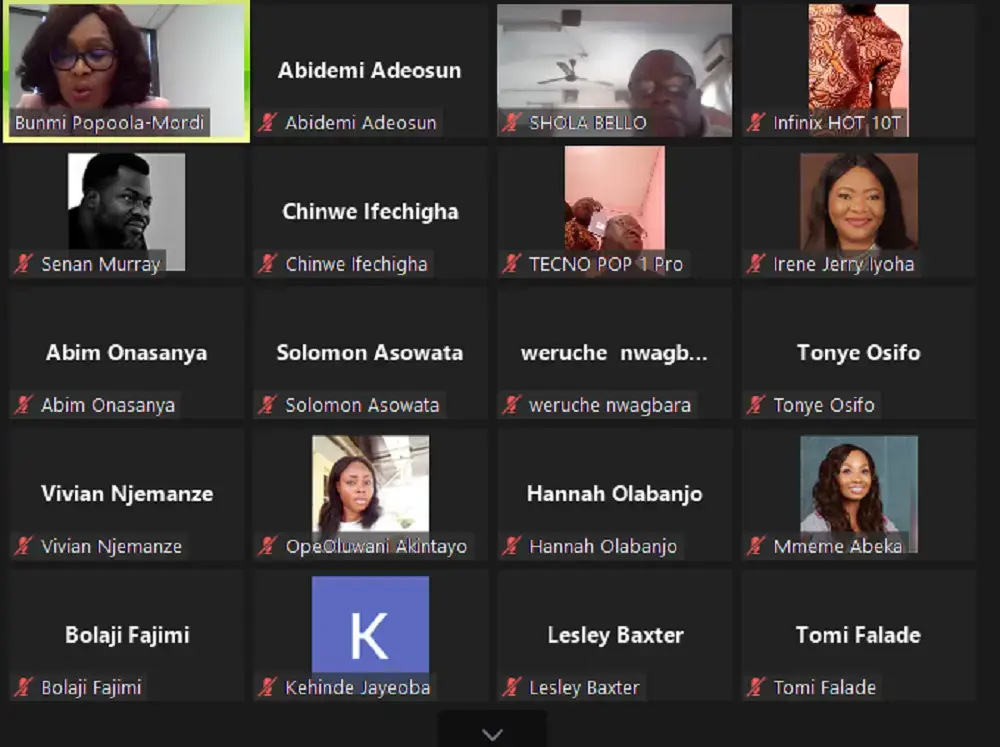1000x747 pixels.
Task: Click muted mic icon beside Chinwe Ifechigha
Action: (x=268, y=263)
